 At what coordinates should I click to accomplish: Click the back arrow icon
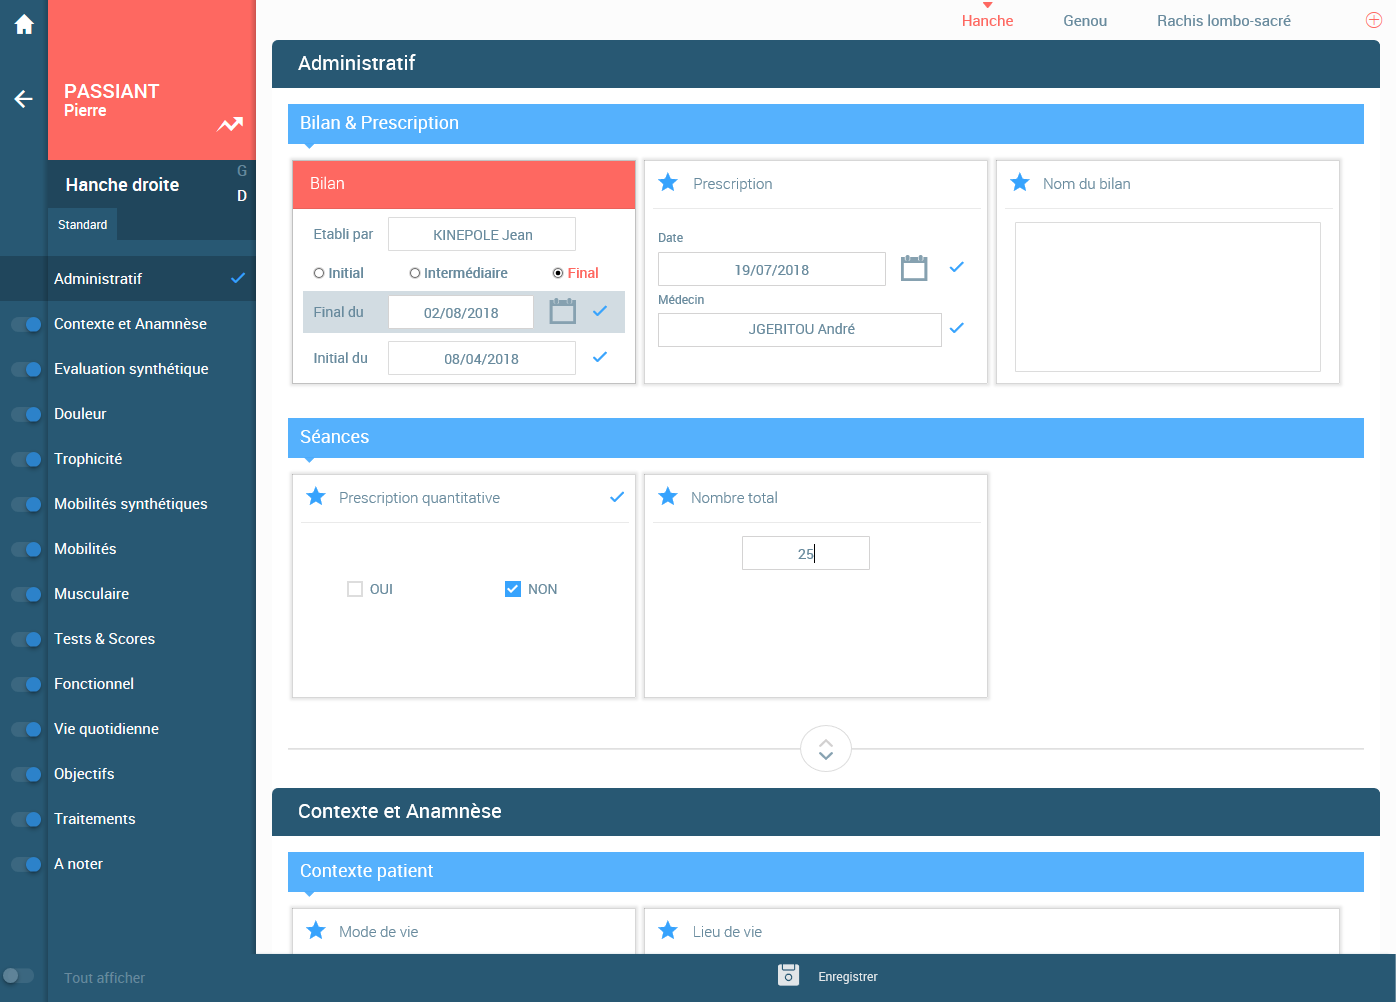pos(24,98)
